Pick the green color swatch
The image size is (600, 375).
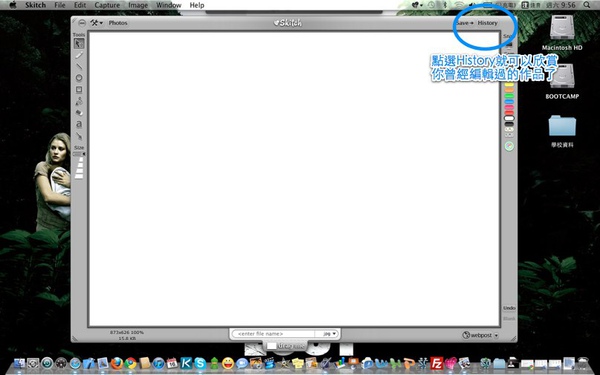click(x=509, y=96)
